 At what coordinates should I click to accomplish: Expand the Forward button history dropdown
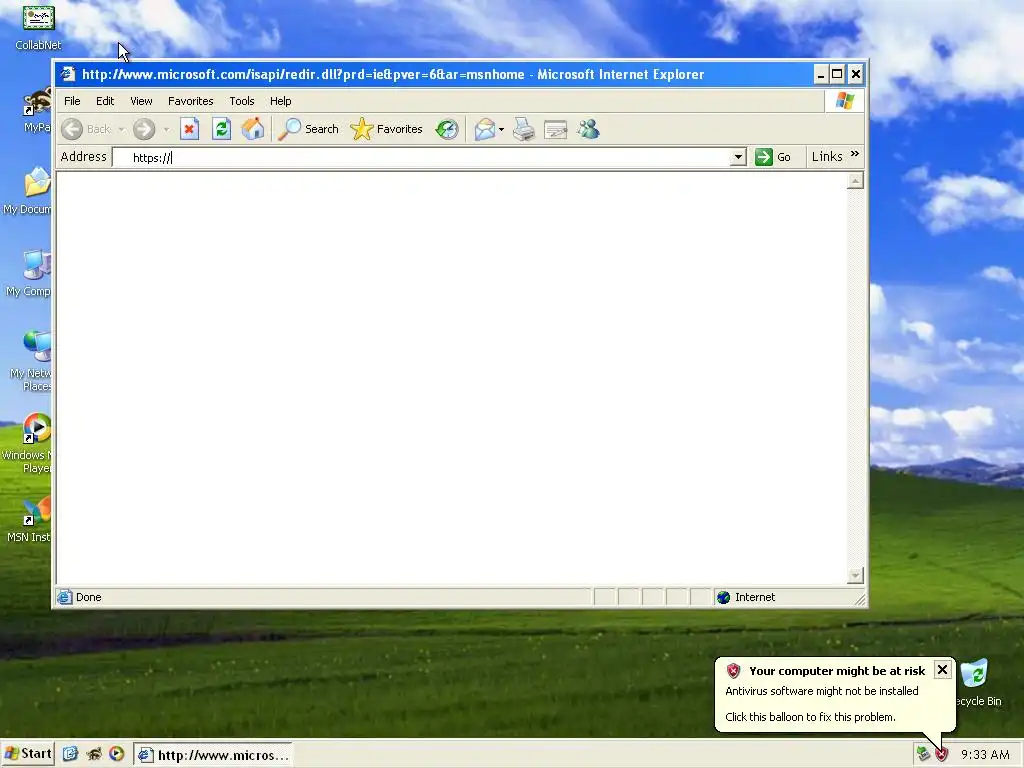pyautogui.click(x=167, y=129)
